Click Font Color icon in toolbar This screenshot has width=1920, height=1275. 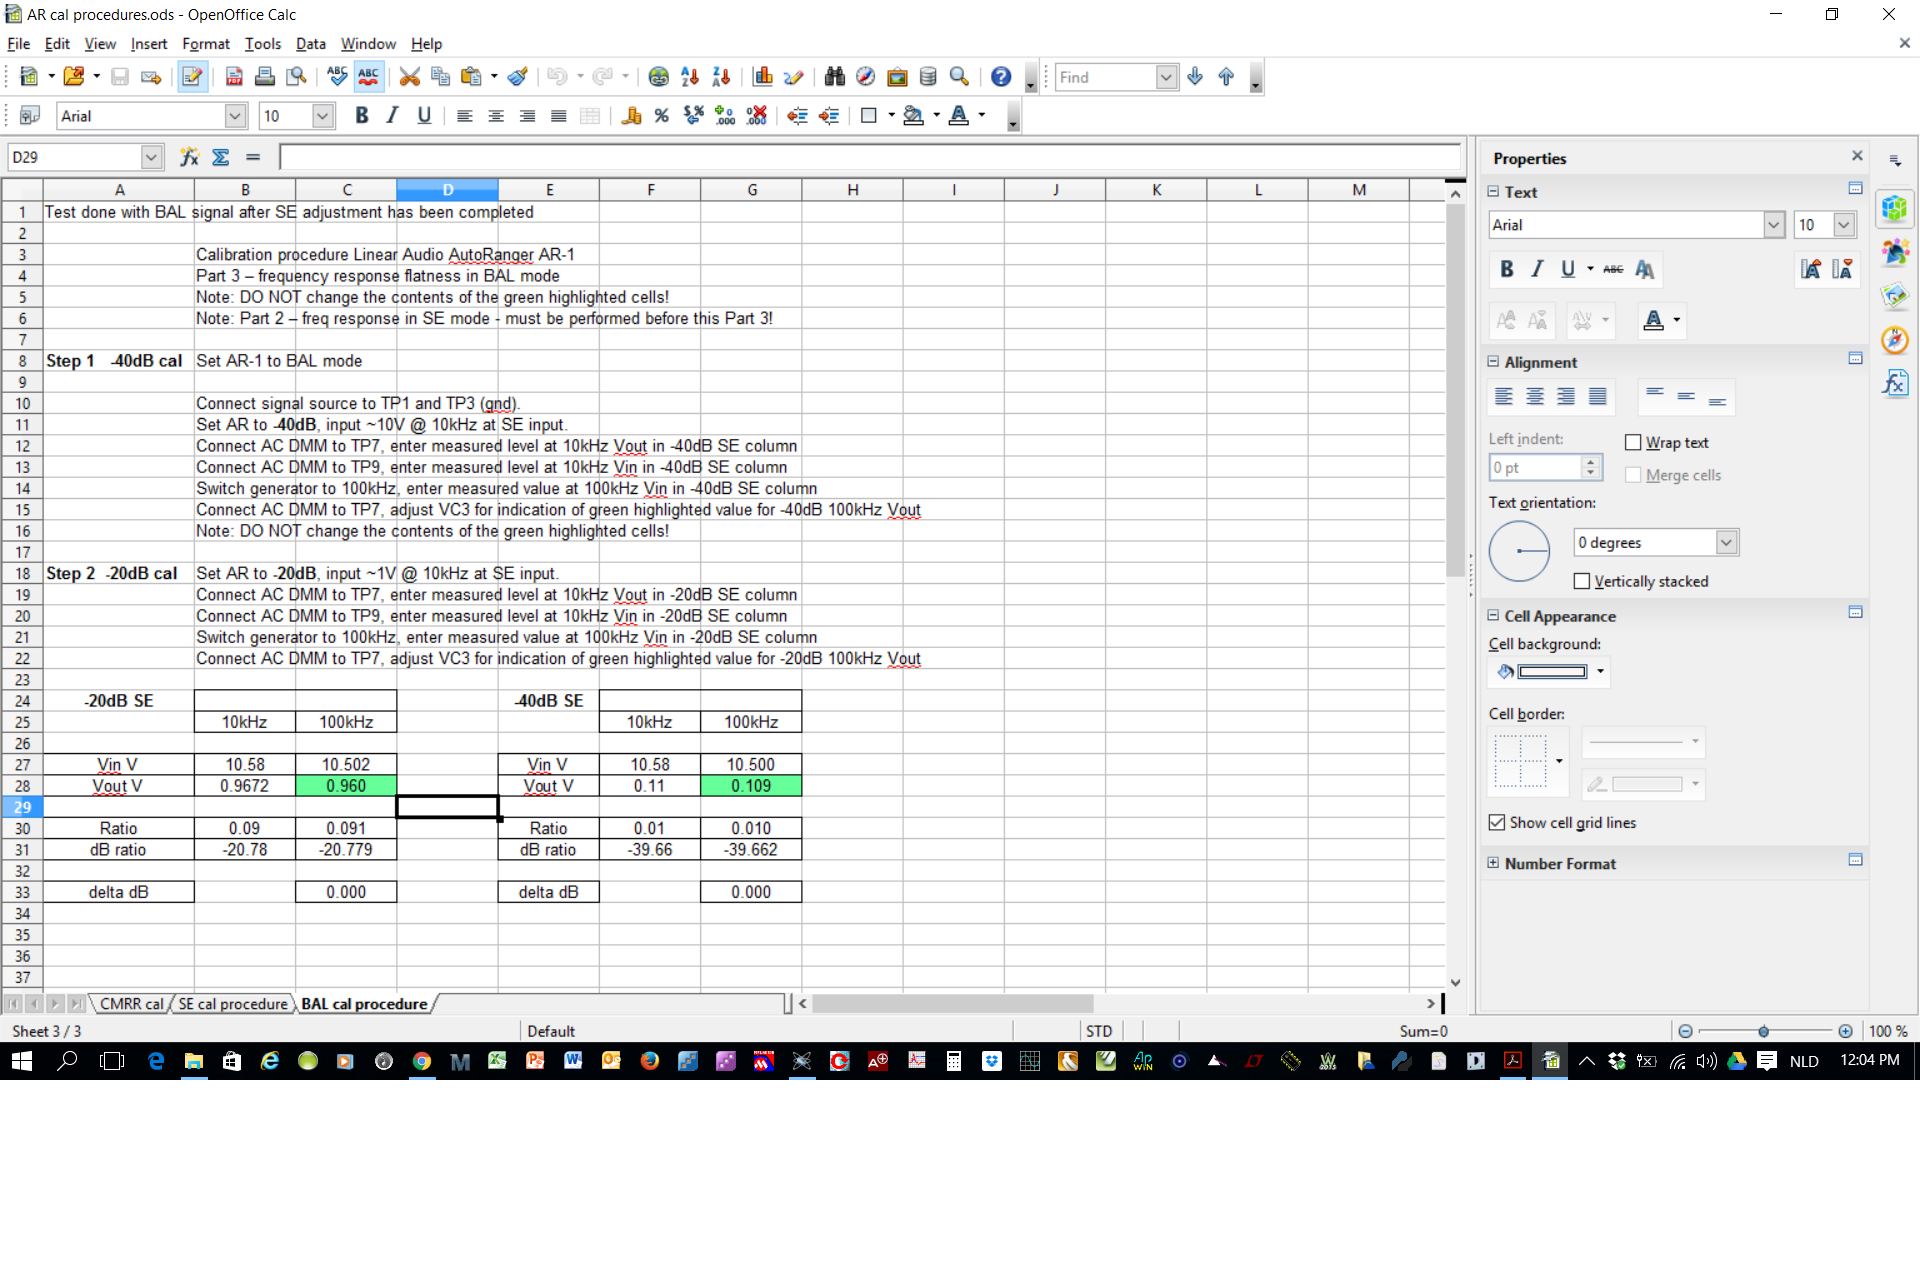(x=959, y=116)
